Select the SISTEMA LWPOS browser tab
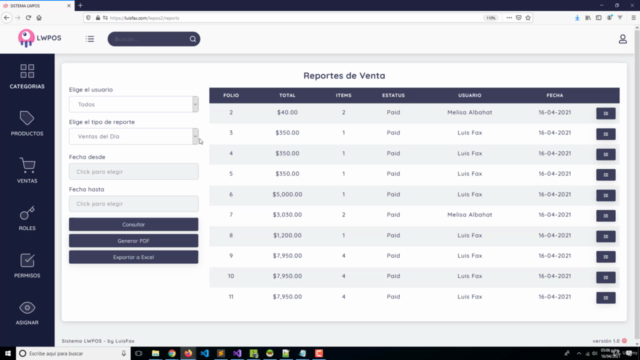The height and width of the screenshot is (360, 640). point(37,6)
